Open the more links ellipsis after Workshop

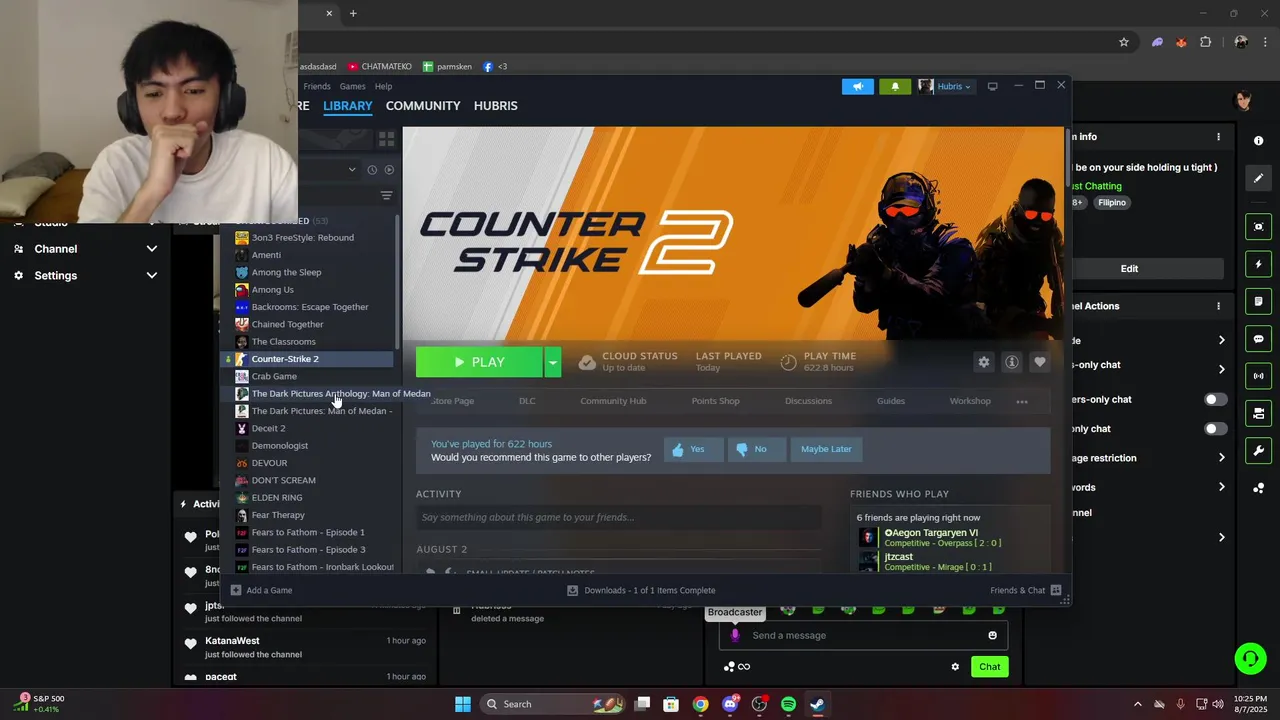[1022, 402]
